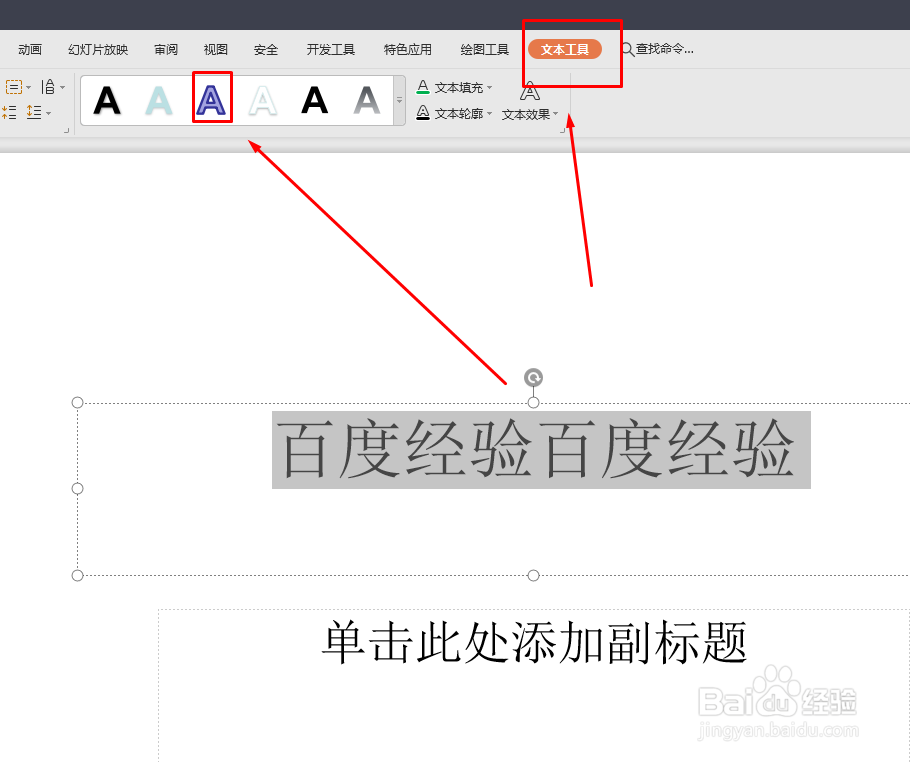
Task: Switch to the 幻灯片放映 tab
Action: point(98,50)
